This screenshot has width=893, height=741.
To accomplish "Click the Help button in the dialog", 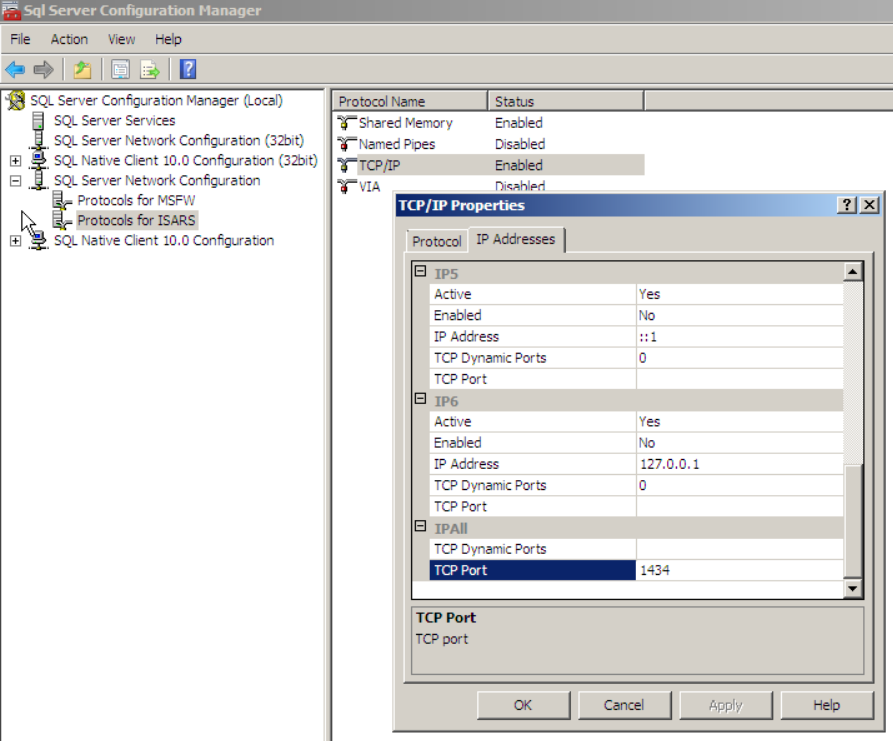I will [x=827, y=705].
